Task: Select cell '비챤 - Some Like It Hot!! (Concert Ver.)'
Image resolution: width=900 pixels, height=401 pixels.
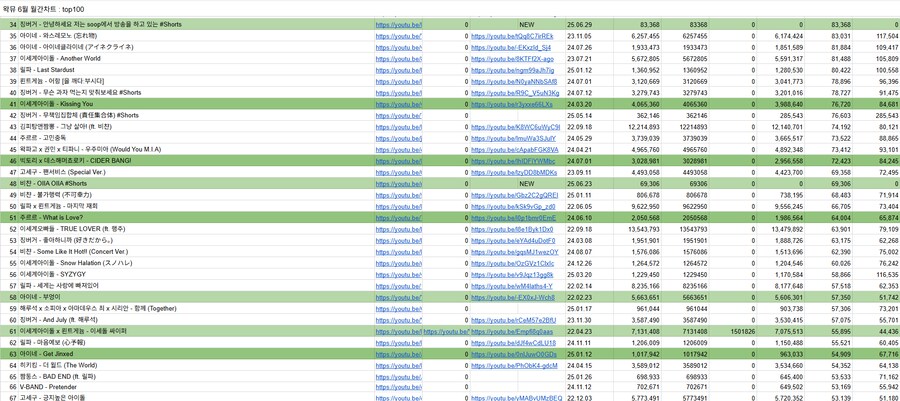Action: 196,252
